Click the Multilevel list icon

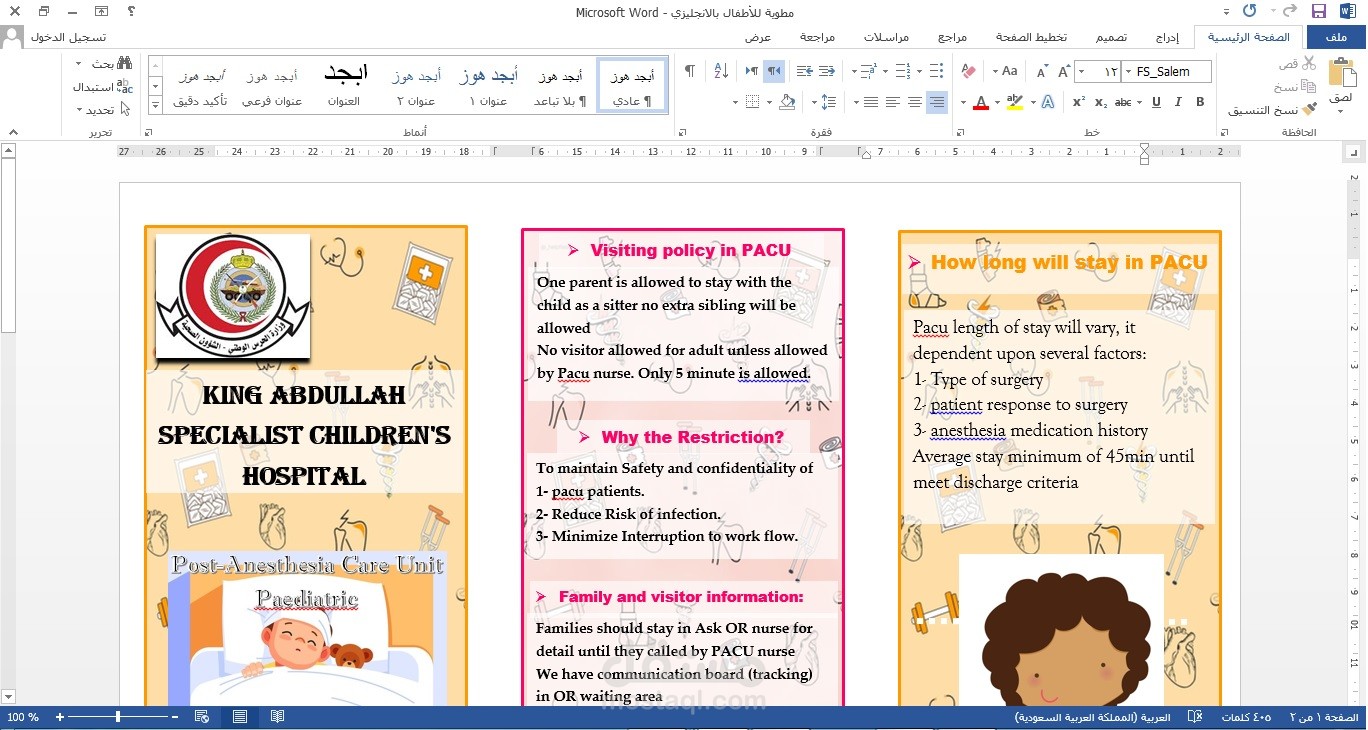point(869,71)
